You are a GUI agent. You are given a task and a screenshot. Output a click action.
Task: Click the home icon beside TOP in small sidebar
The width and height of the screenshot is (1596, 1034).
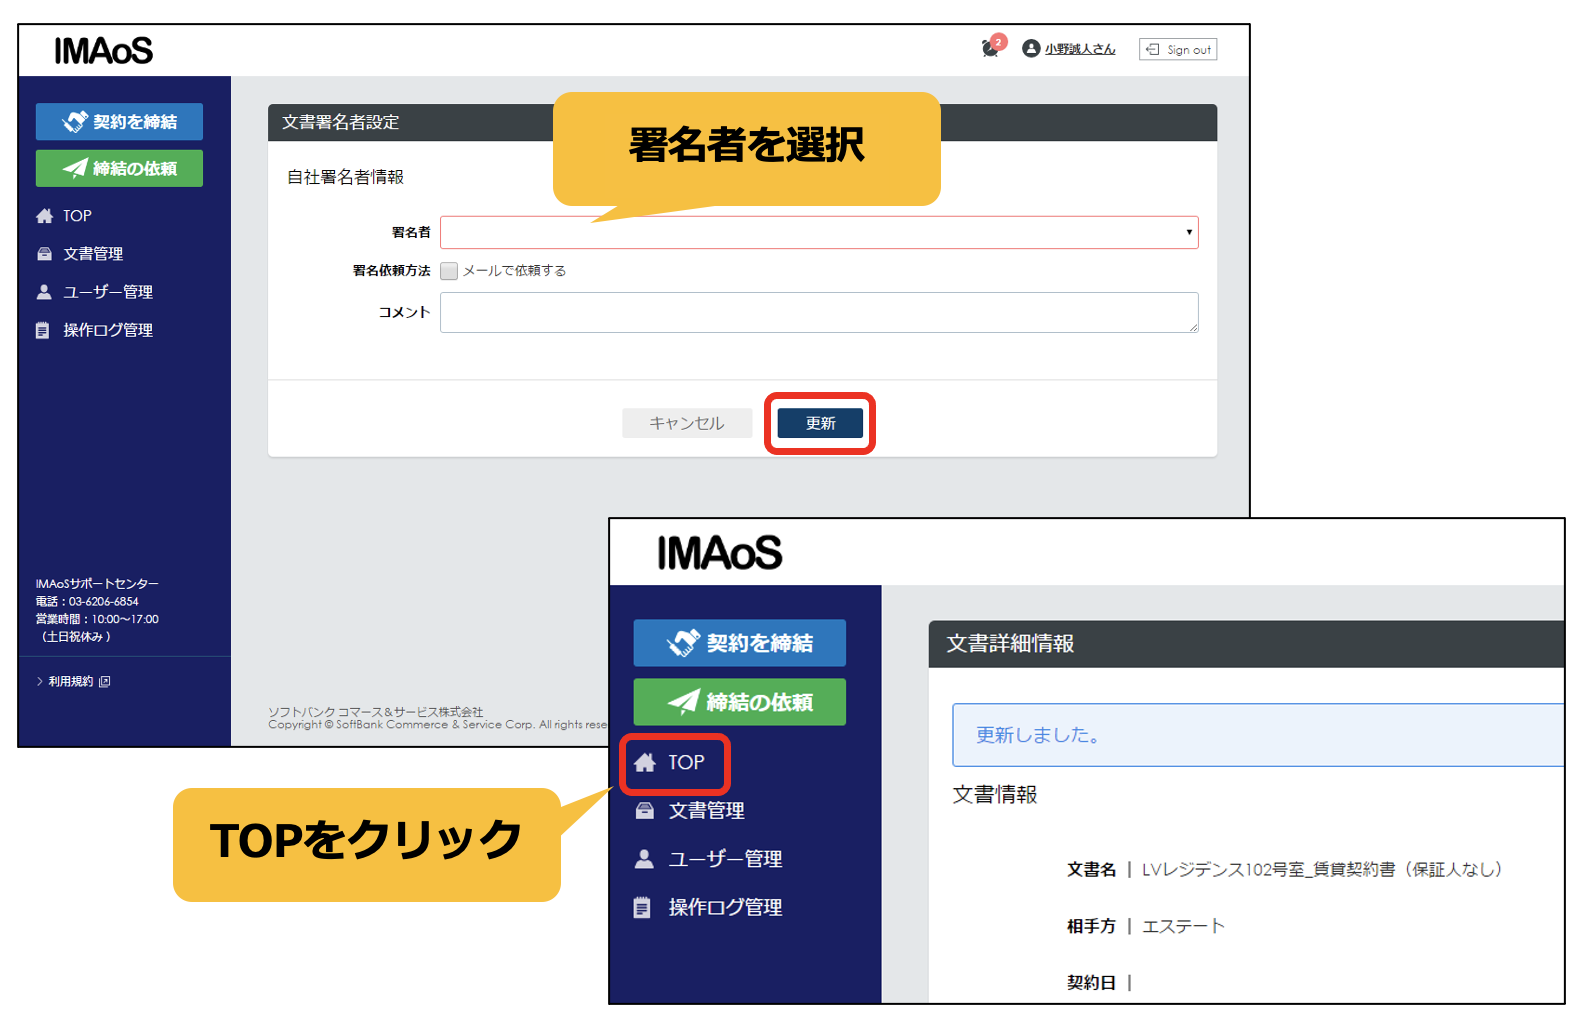[x=45, y=216]
